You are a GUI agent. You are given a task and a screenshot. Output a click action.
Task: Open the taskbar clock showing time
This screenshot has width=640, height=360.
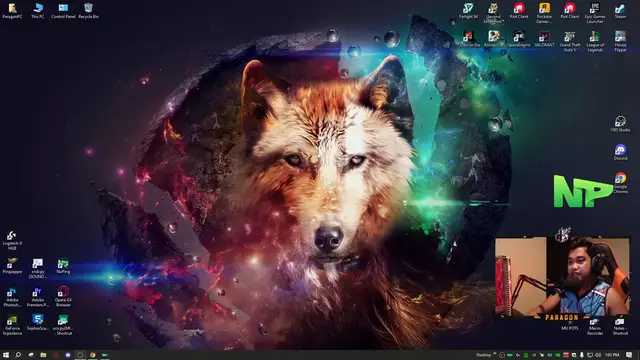(612, 355)
